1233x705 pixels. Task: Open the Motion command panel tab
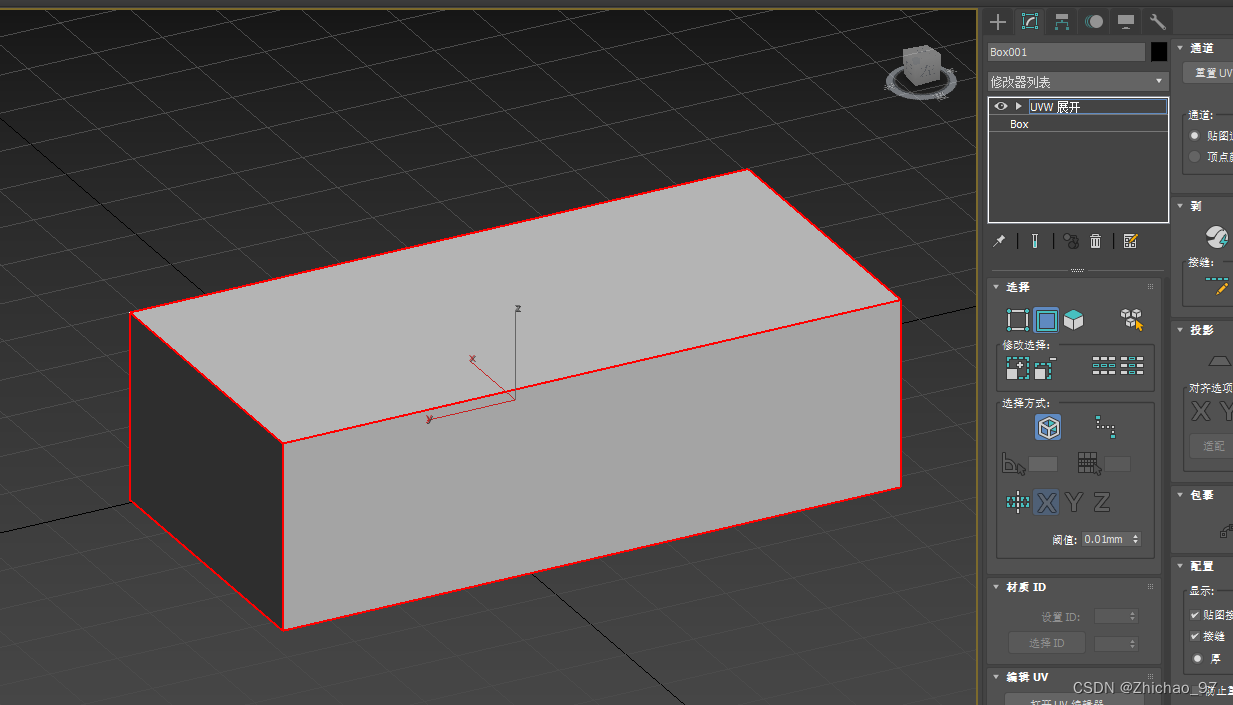point(1095,22)
